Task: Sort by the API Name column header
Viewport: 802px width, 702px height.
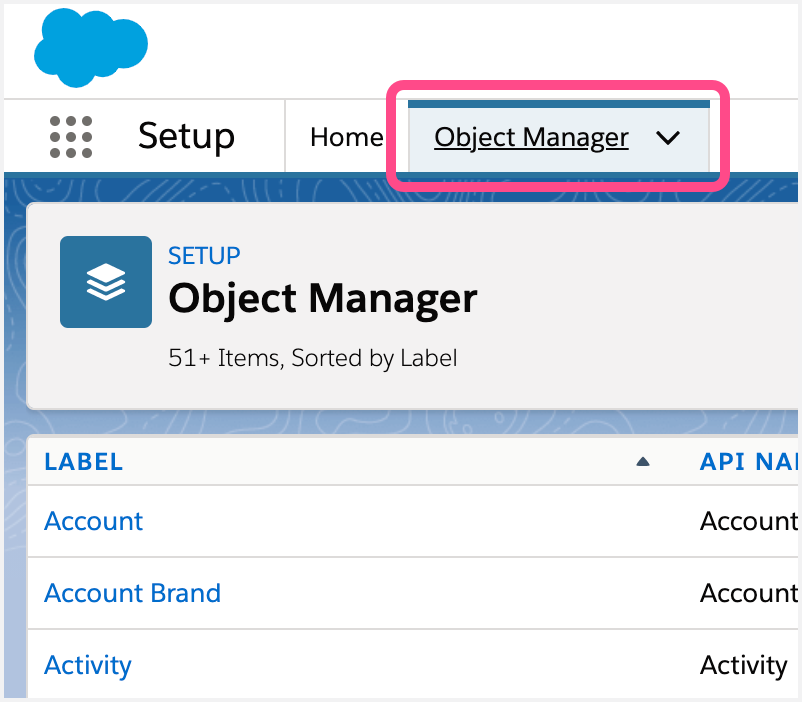Action: 748,462
